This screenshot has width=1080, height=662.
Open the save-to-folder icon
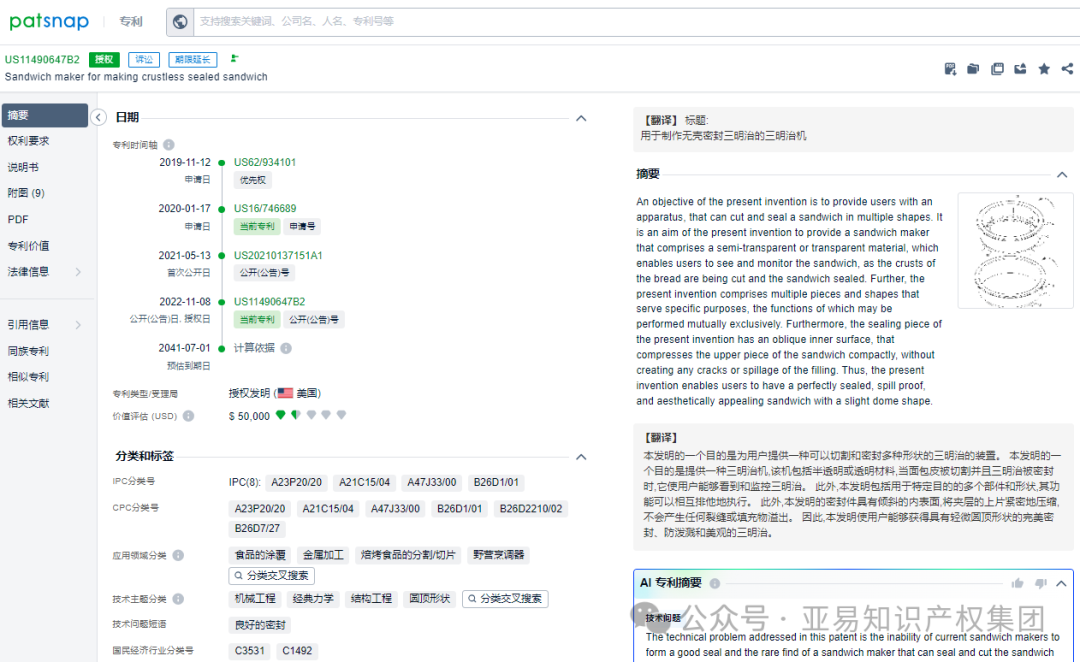(975, 68)
